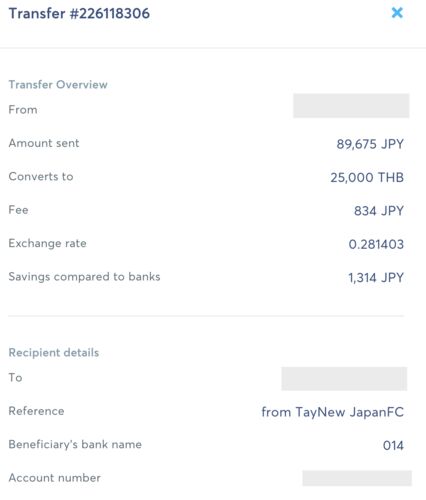The height and width of the screenshot is (500, 426).
Task: Select the 25,000 THB converted amount
Action: click(367, 177)
